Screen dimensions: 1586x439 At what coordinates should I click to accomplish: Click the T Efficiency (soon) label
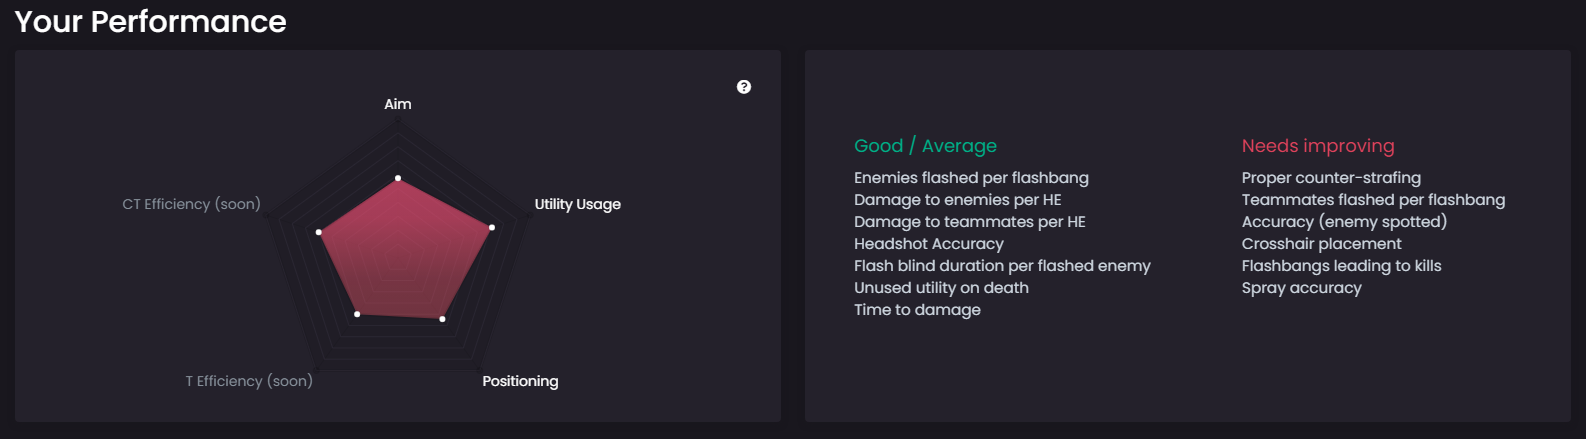[x=249, y=381]
